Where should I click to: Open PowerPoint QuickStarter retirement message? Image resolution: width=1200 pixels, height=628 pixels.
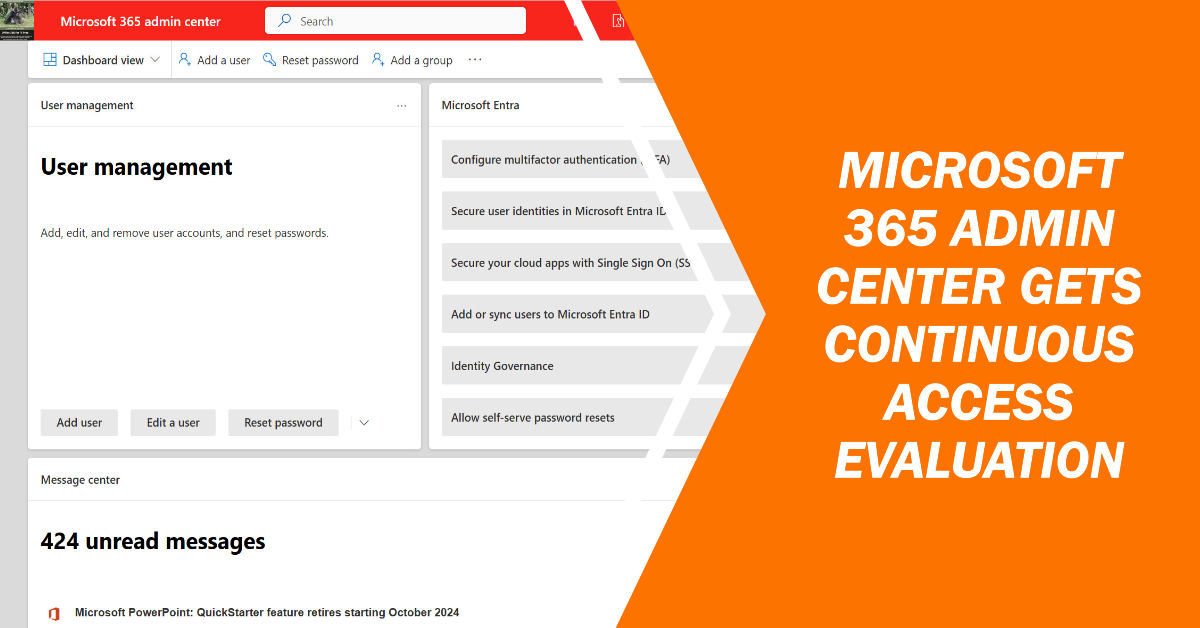(x=267, y=612)
